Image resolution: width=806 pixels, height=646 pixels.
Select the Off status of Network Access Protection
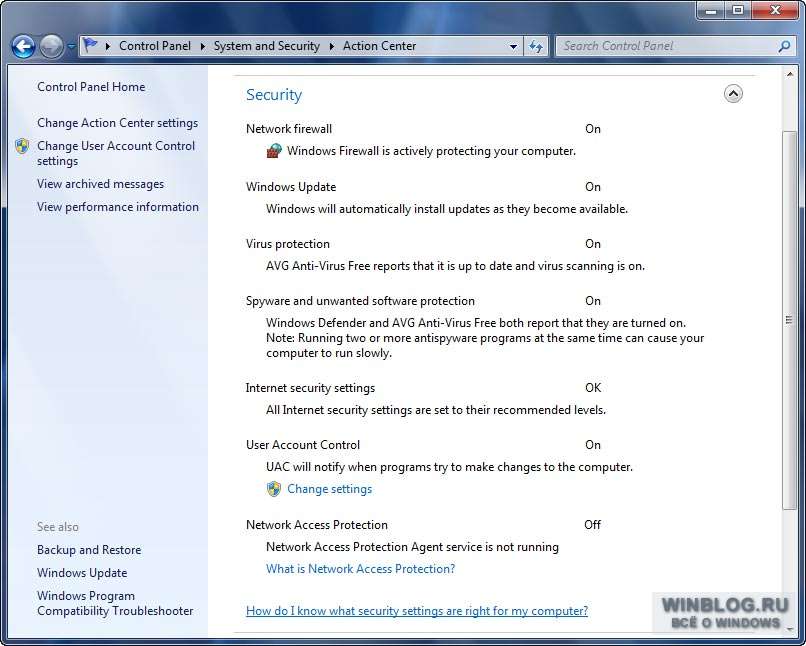click(x=592, y=525)
